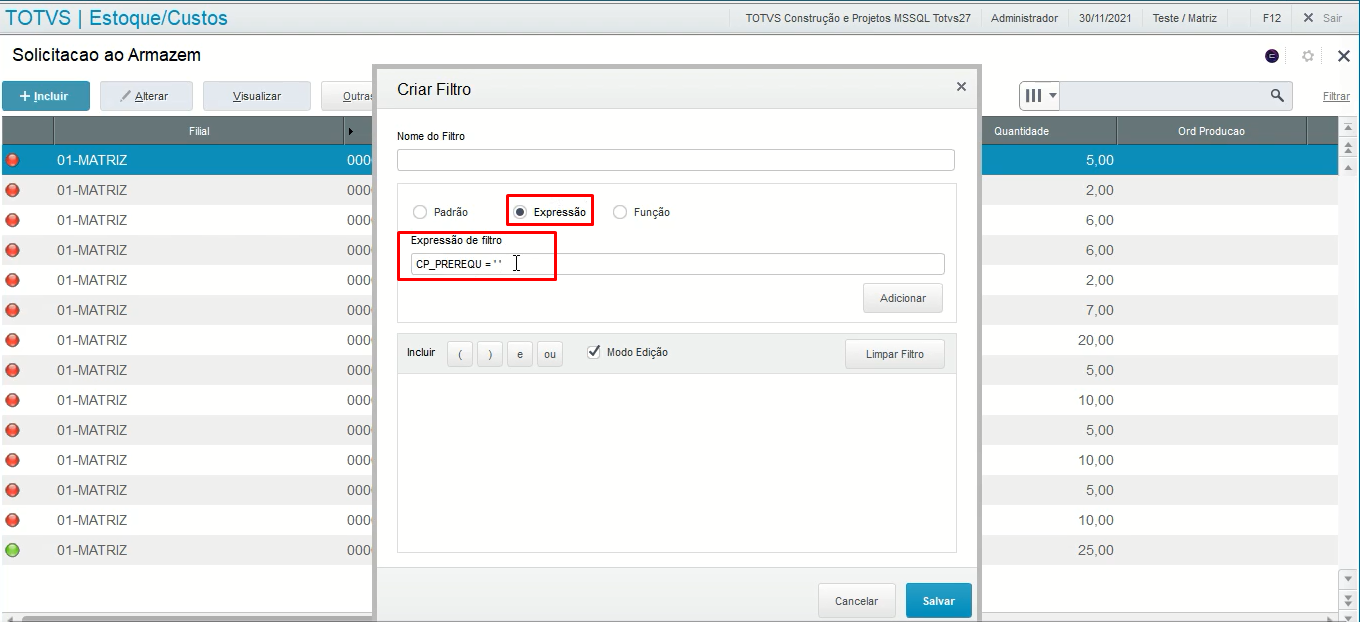Click the date 30/11/2021 in the top bar
Screen dimensions: 1360x622
[1105, 18]
